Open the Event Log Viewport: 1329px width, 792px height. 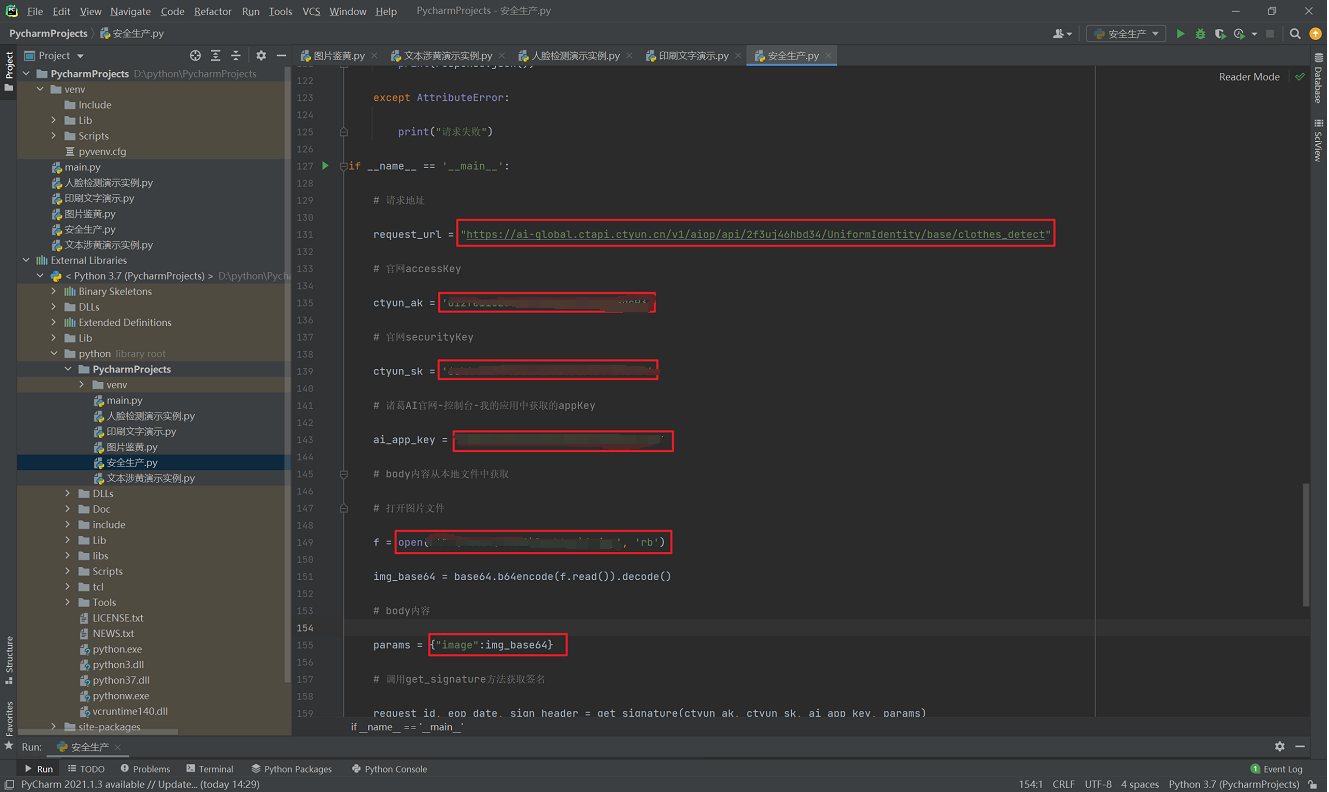click(x=1277, y=769)
